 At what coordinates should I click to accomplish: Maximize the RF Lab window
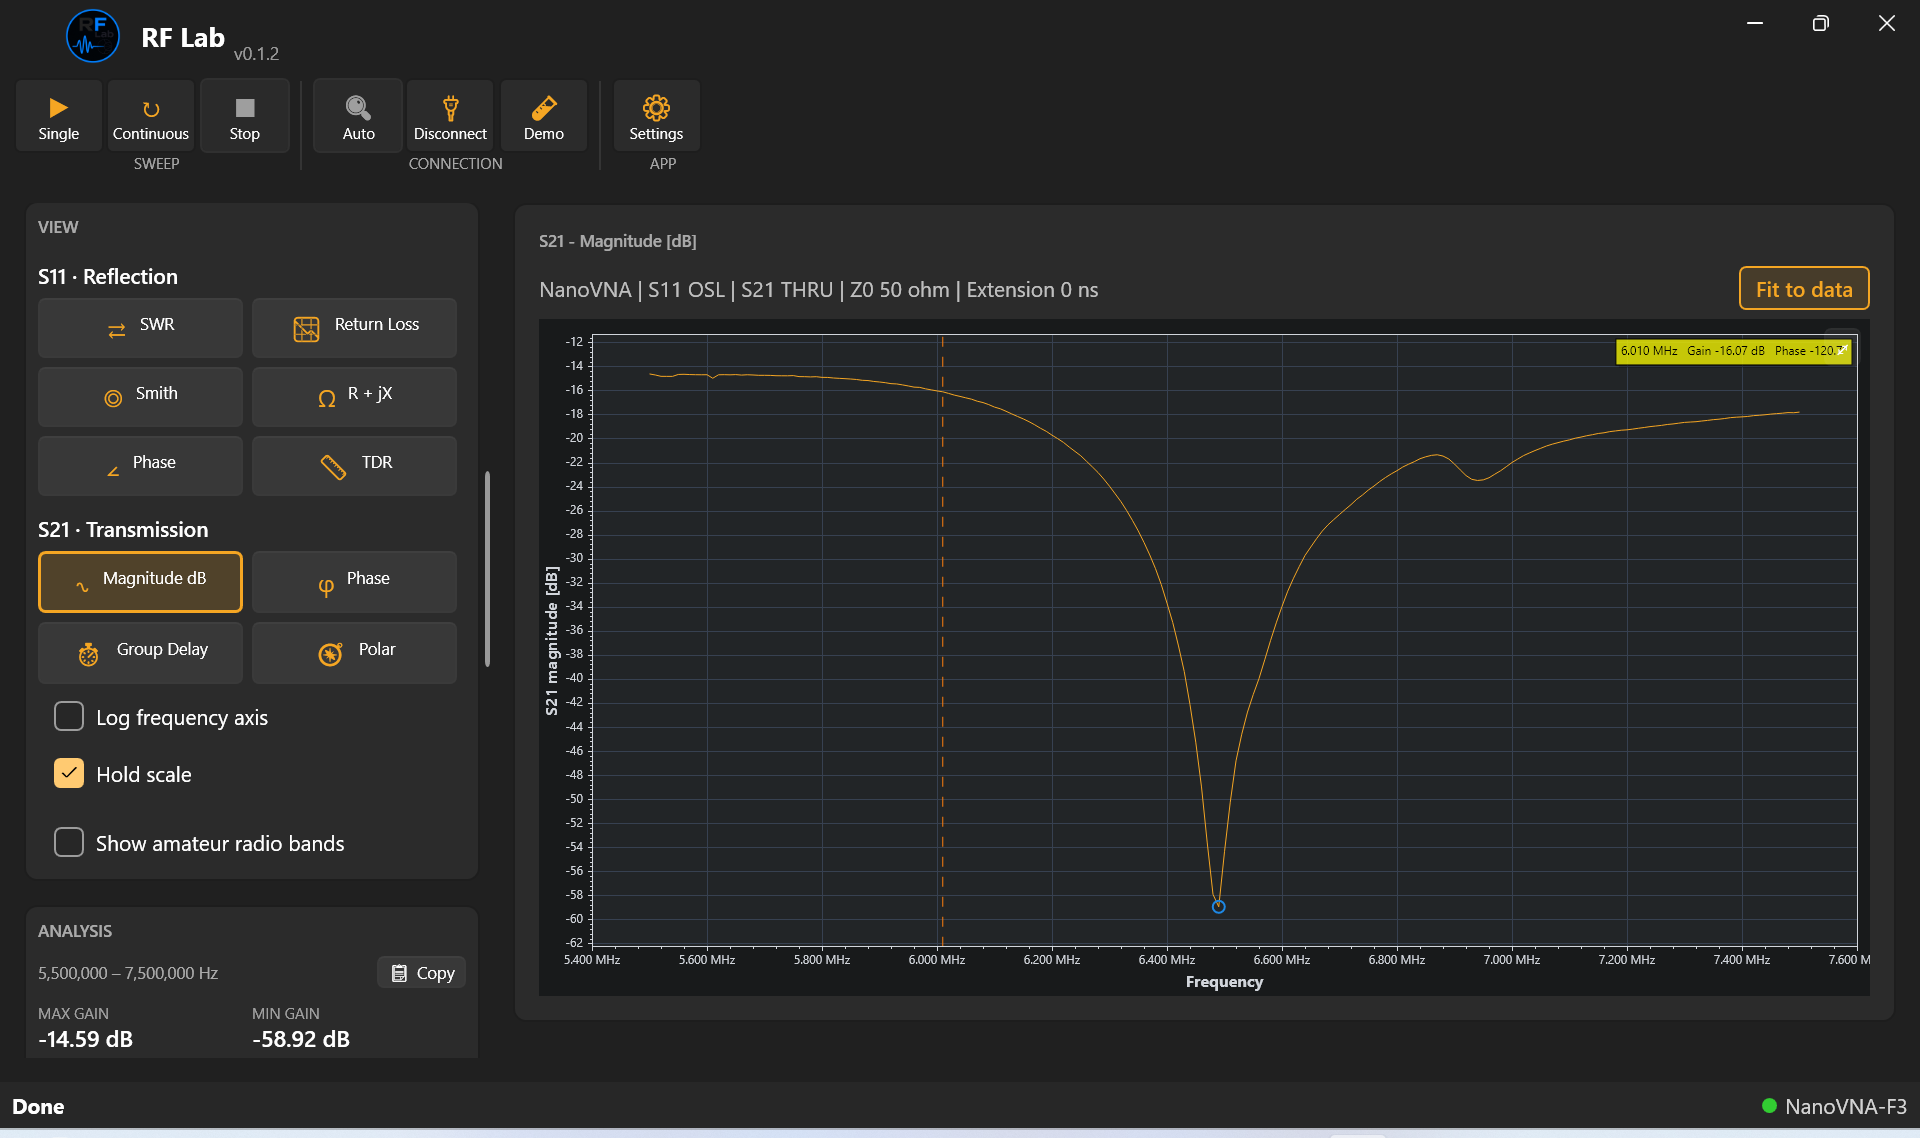[1820, 23]
